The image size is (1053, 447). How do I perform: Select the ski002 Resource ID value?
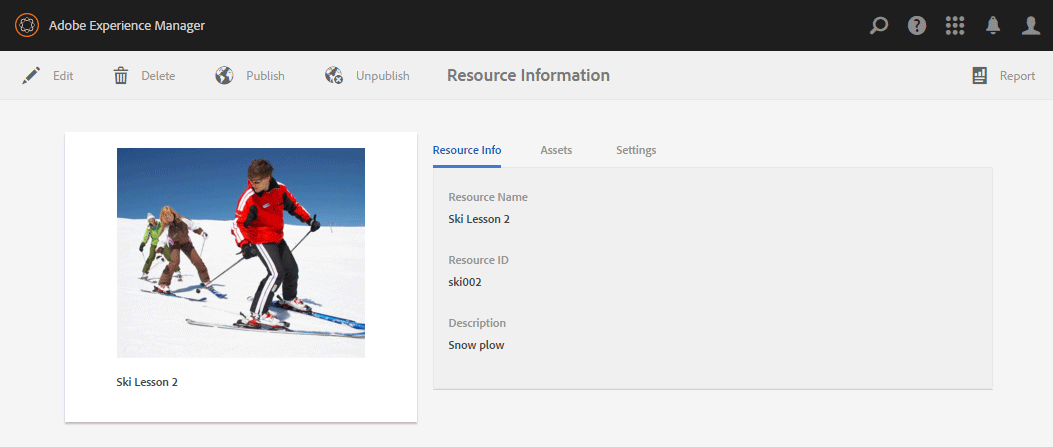click(465, 282)
